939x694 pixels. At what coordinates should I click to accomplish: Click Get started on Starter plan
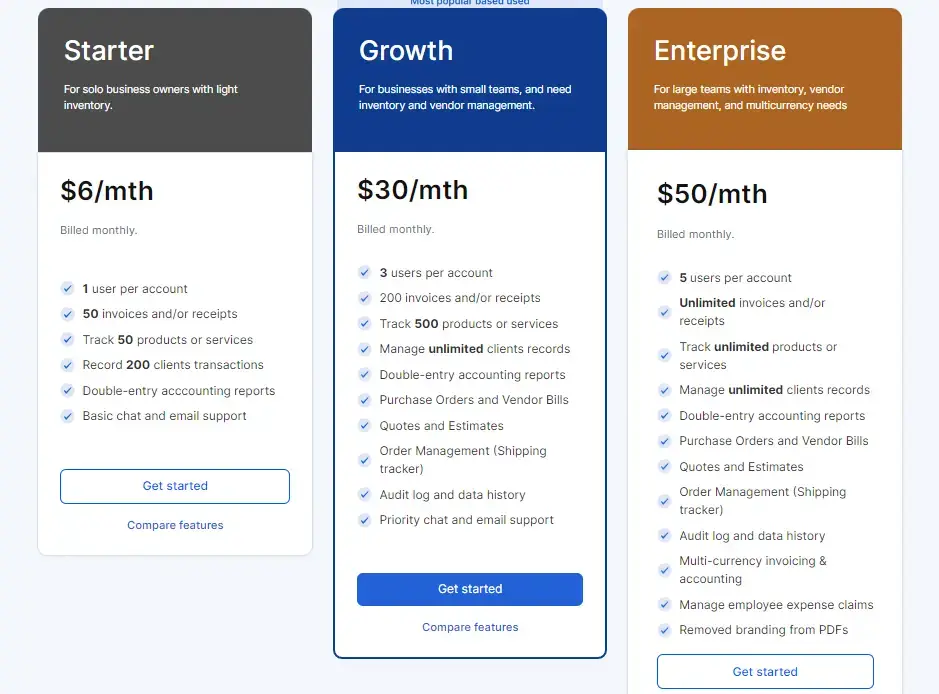175,486
